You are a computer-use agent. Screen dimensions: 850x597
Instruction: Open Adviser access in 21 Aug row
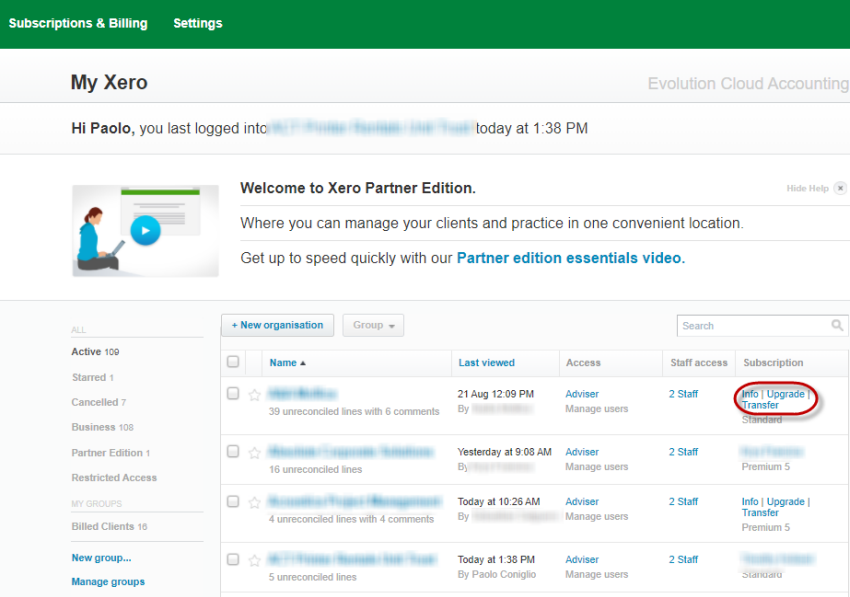click(x=582, y=394)
